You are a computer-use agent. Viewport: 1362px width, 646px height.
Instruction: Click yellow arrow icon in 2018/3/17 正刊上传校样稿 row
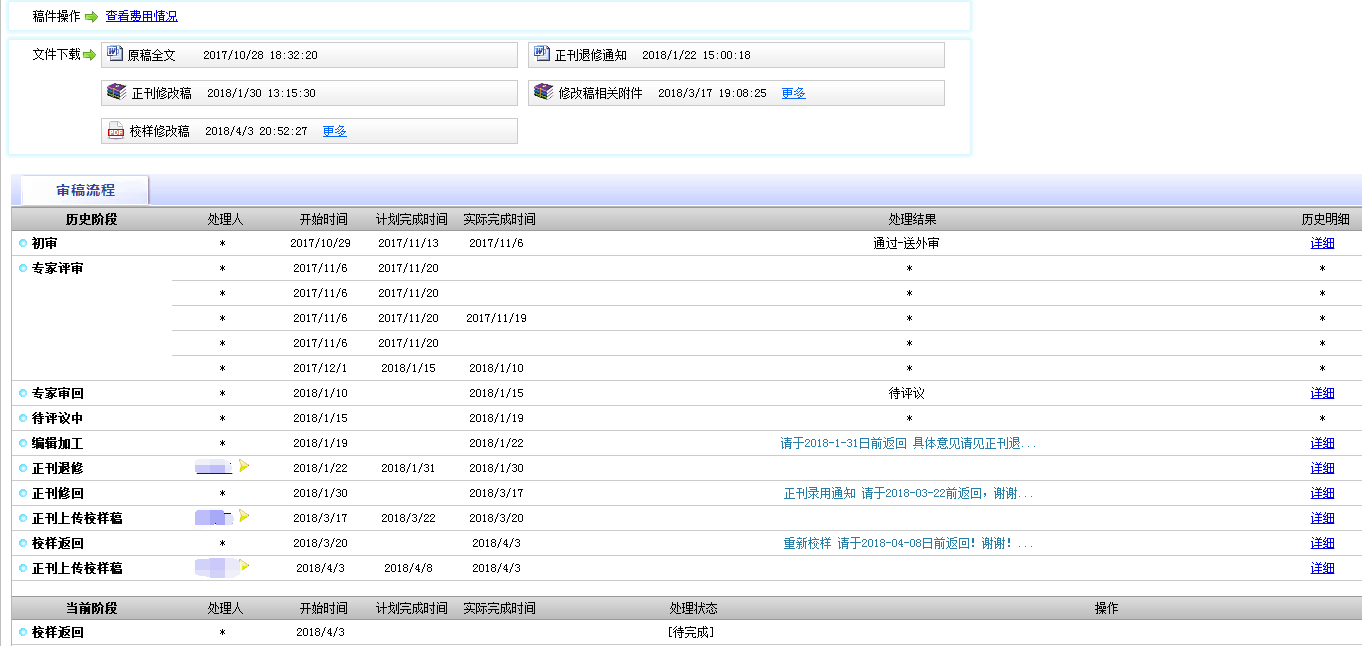(244, 516)
